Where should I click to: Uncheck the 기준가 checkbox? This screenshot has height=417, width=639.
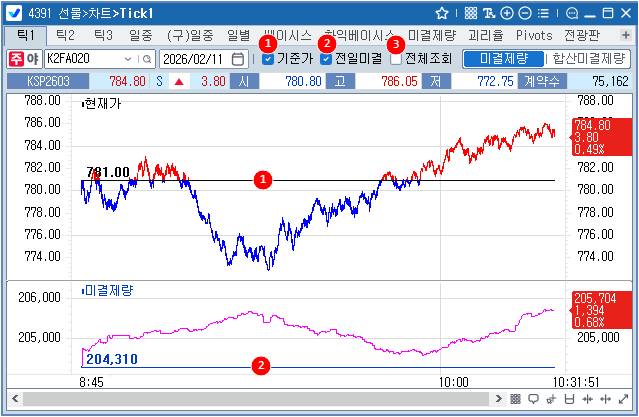point(267,59)
